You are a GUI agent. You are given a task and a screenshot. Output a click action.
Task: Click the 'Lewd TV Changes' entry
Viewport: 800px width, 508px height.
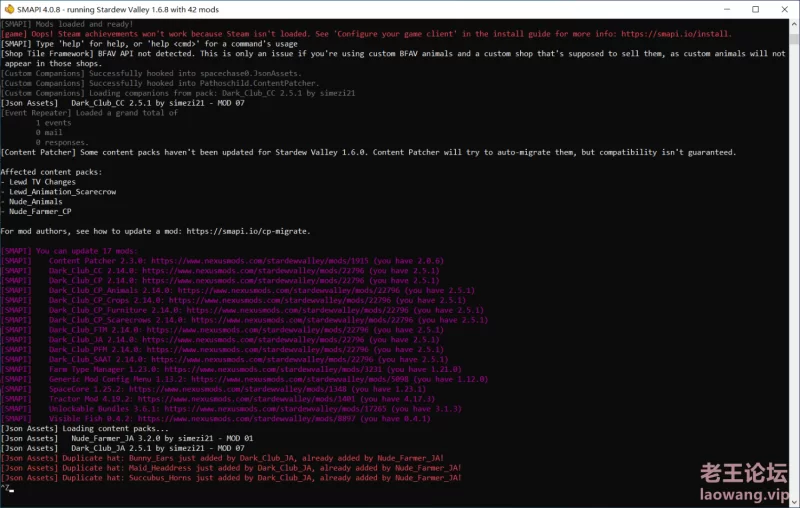pos(42,182)
